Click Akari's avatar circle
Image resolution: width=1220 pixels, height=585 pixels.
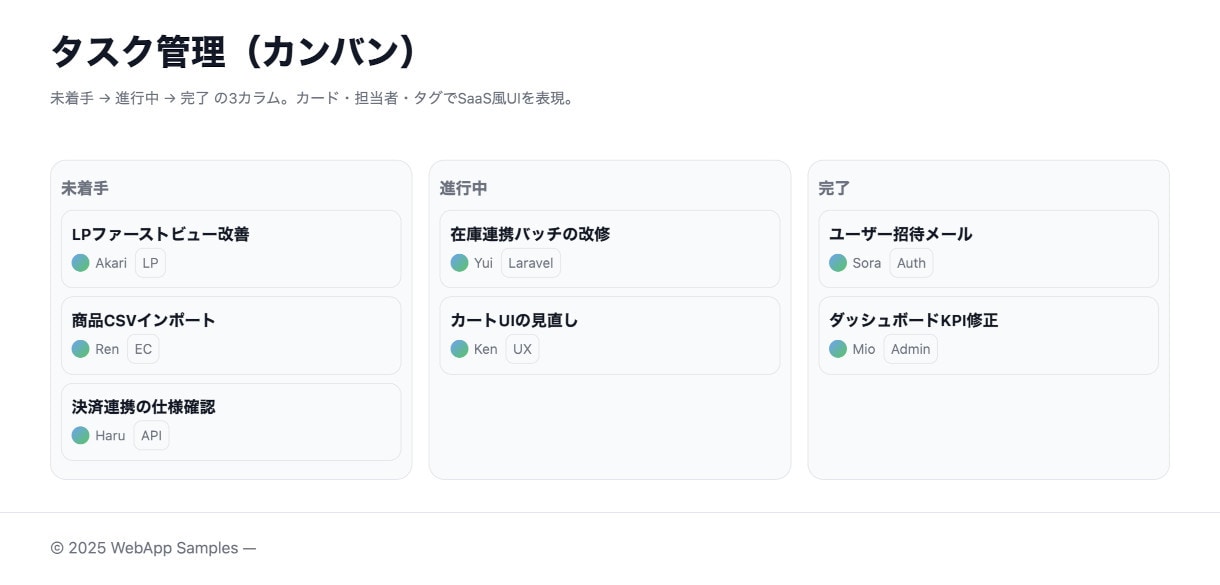click(81, 263)
